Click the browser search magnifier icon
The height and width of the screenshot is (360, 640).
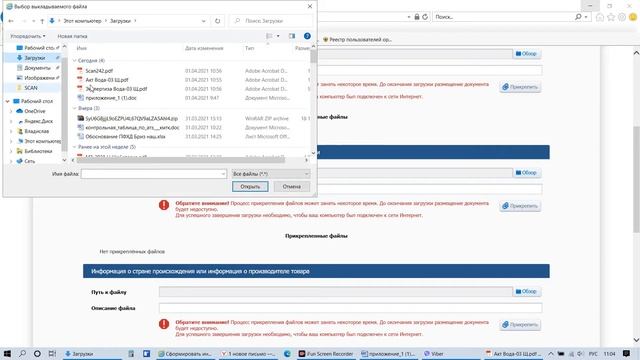578,17
